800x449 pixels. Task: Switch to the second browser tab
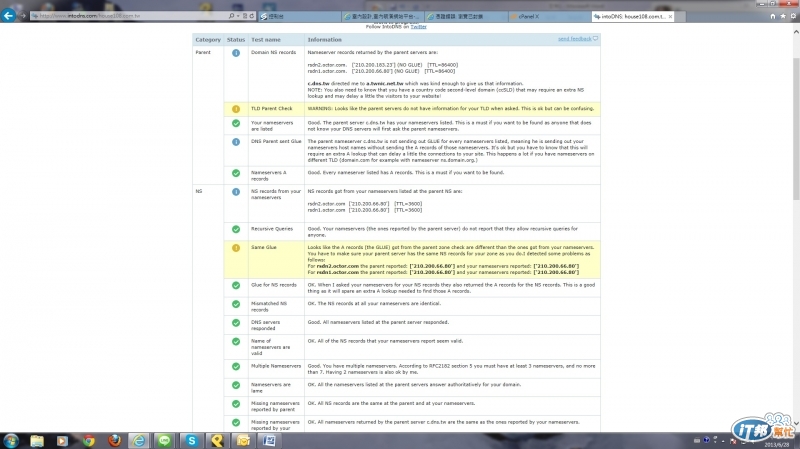(x=383, y=16)
